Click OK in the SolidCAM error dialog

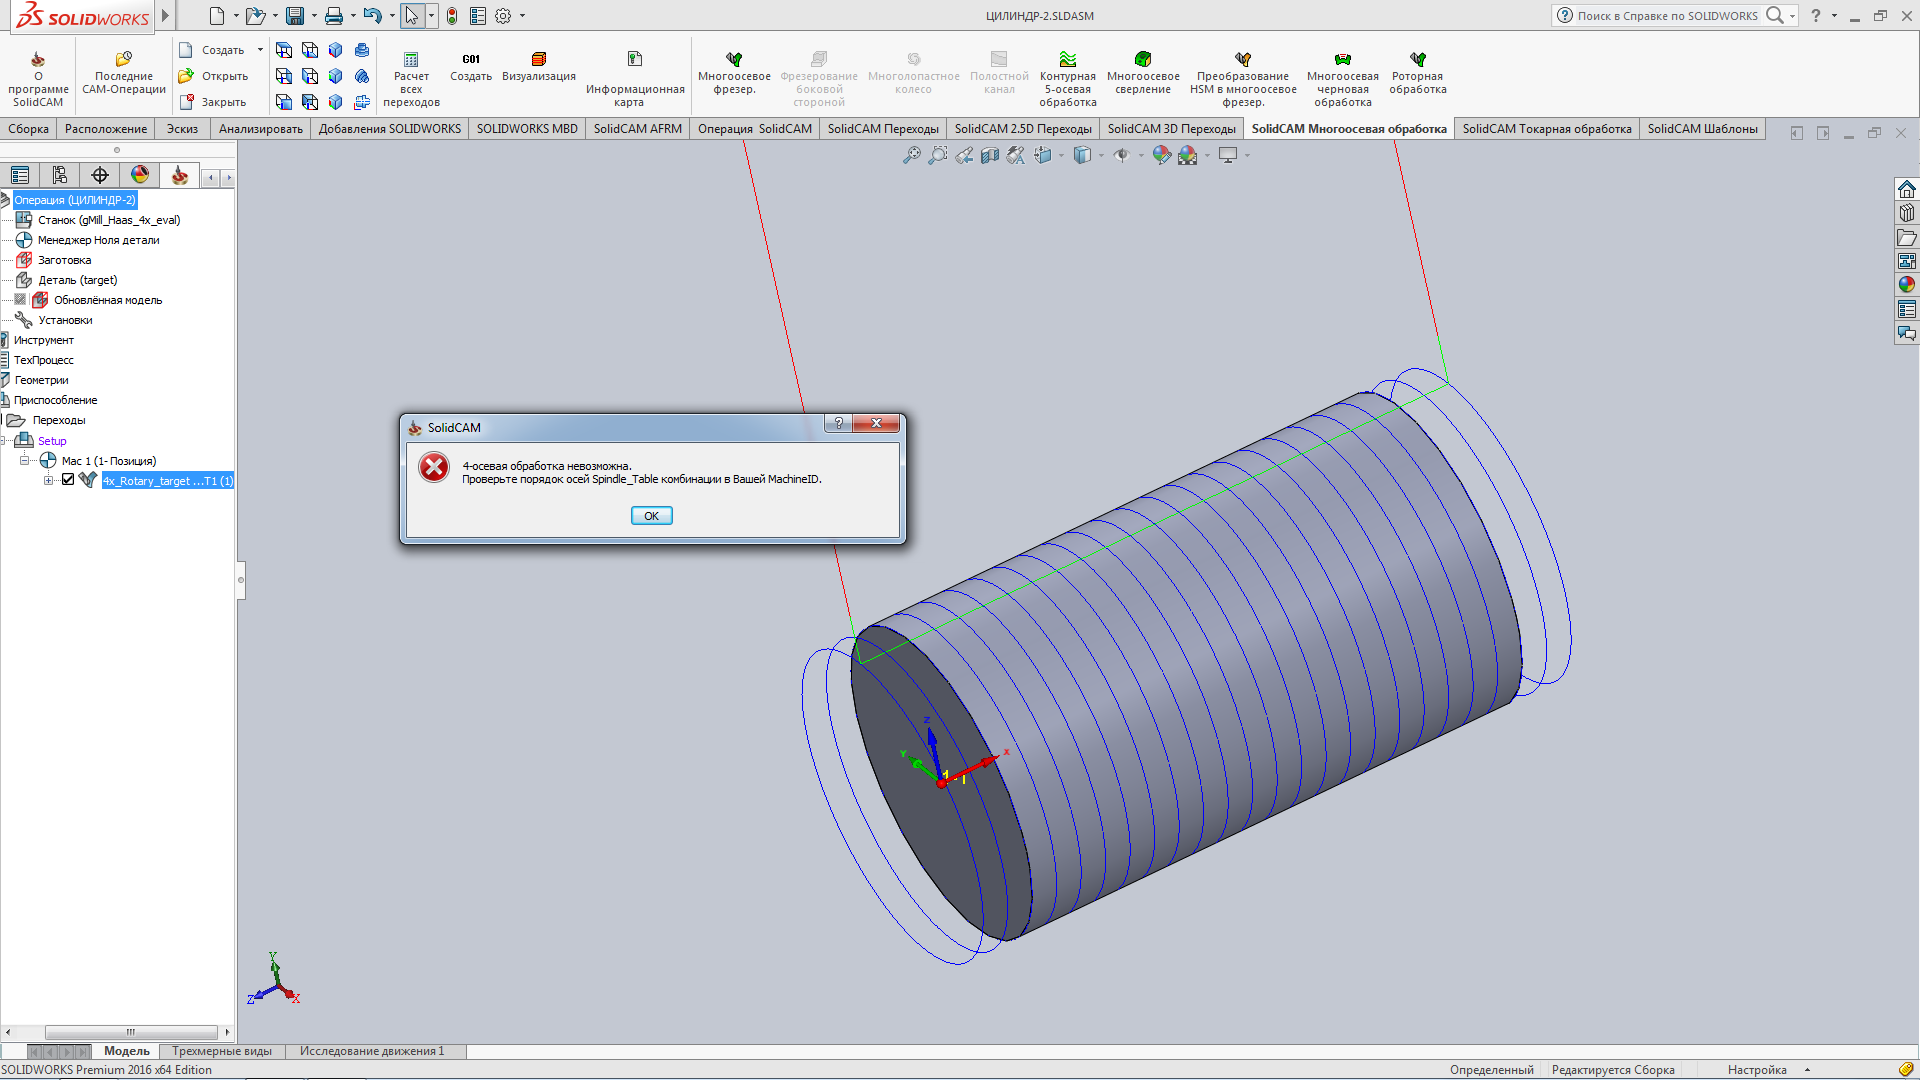(x=651, y=516)
